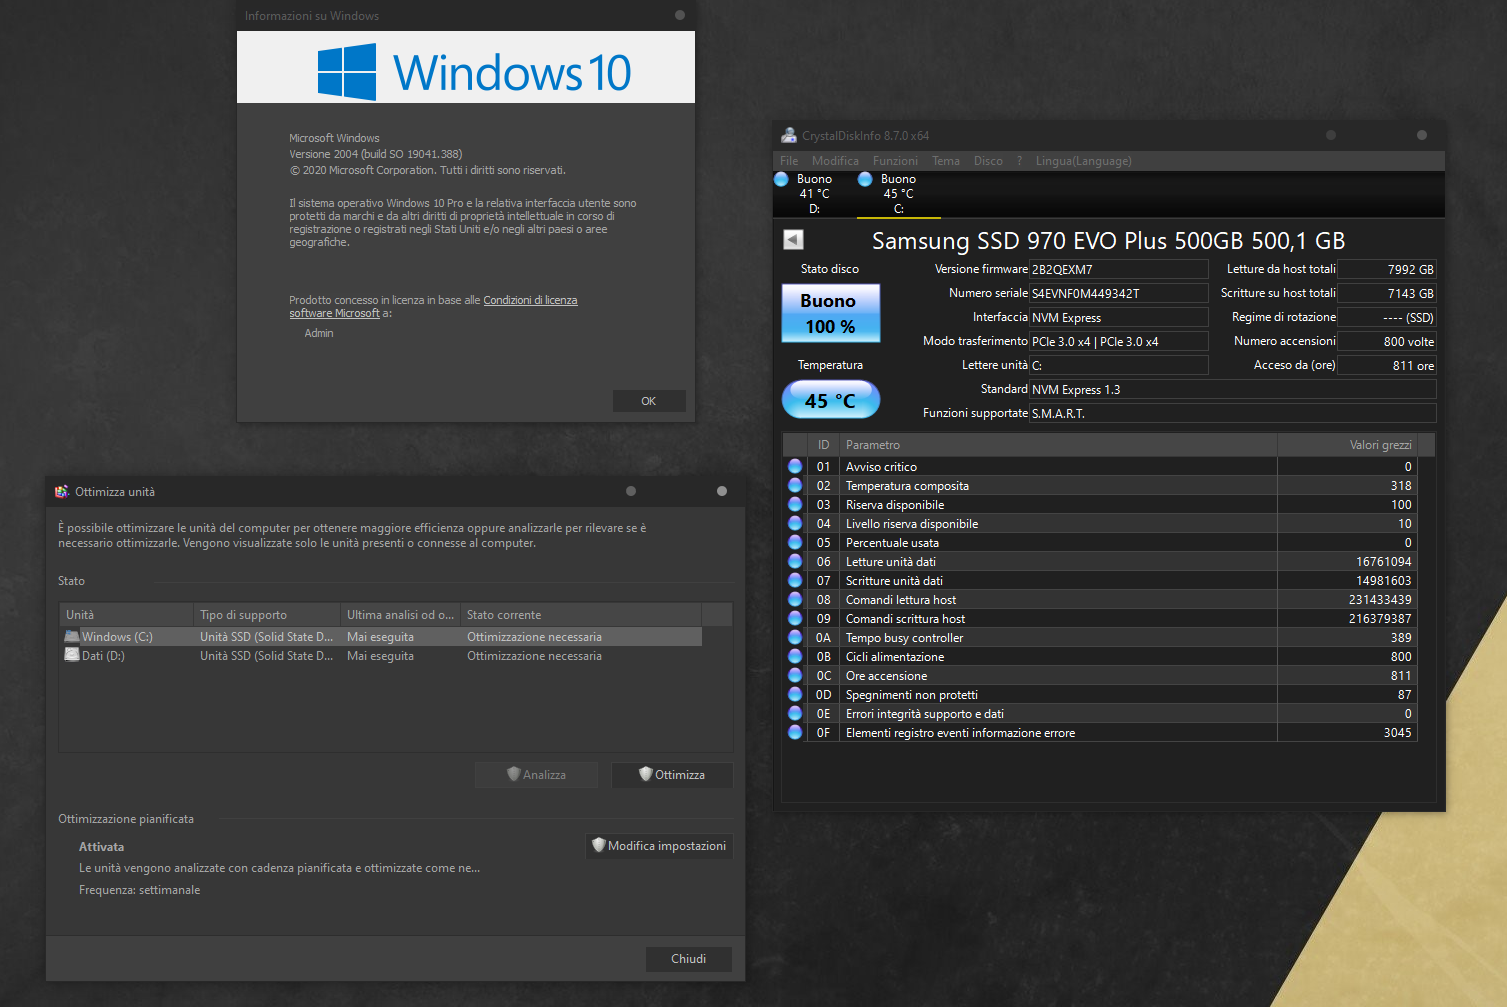Image resolution: width=1507 pixels, height=1007 pixels.
Task: Open the Modifica menu
Action: [x=835, y=161]
